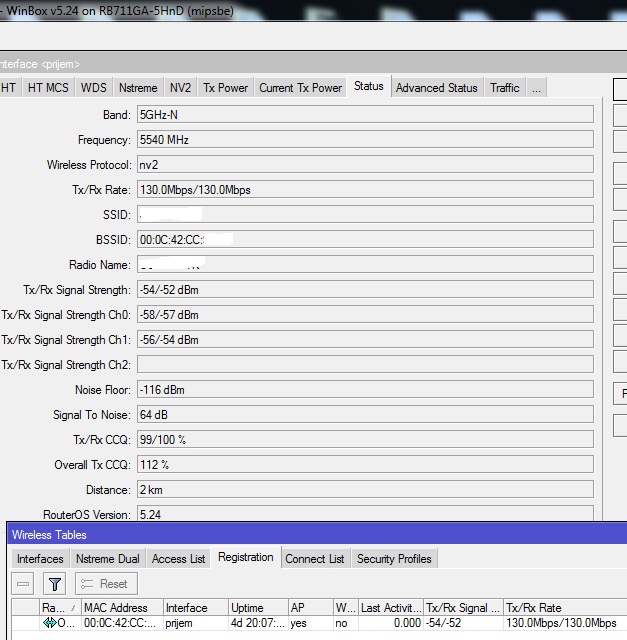Switch to the Nstreme Dual tab

(x=108, y=558)
